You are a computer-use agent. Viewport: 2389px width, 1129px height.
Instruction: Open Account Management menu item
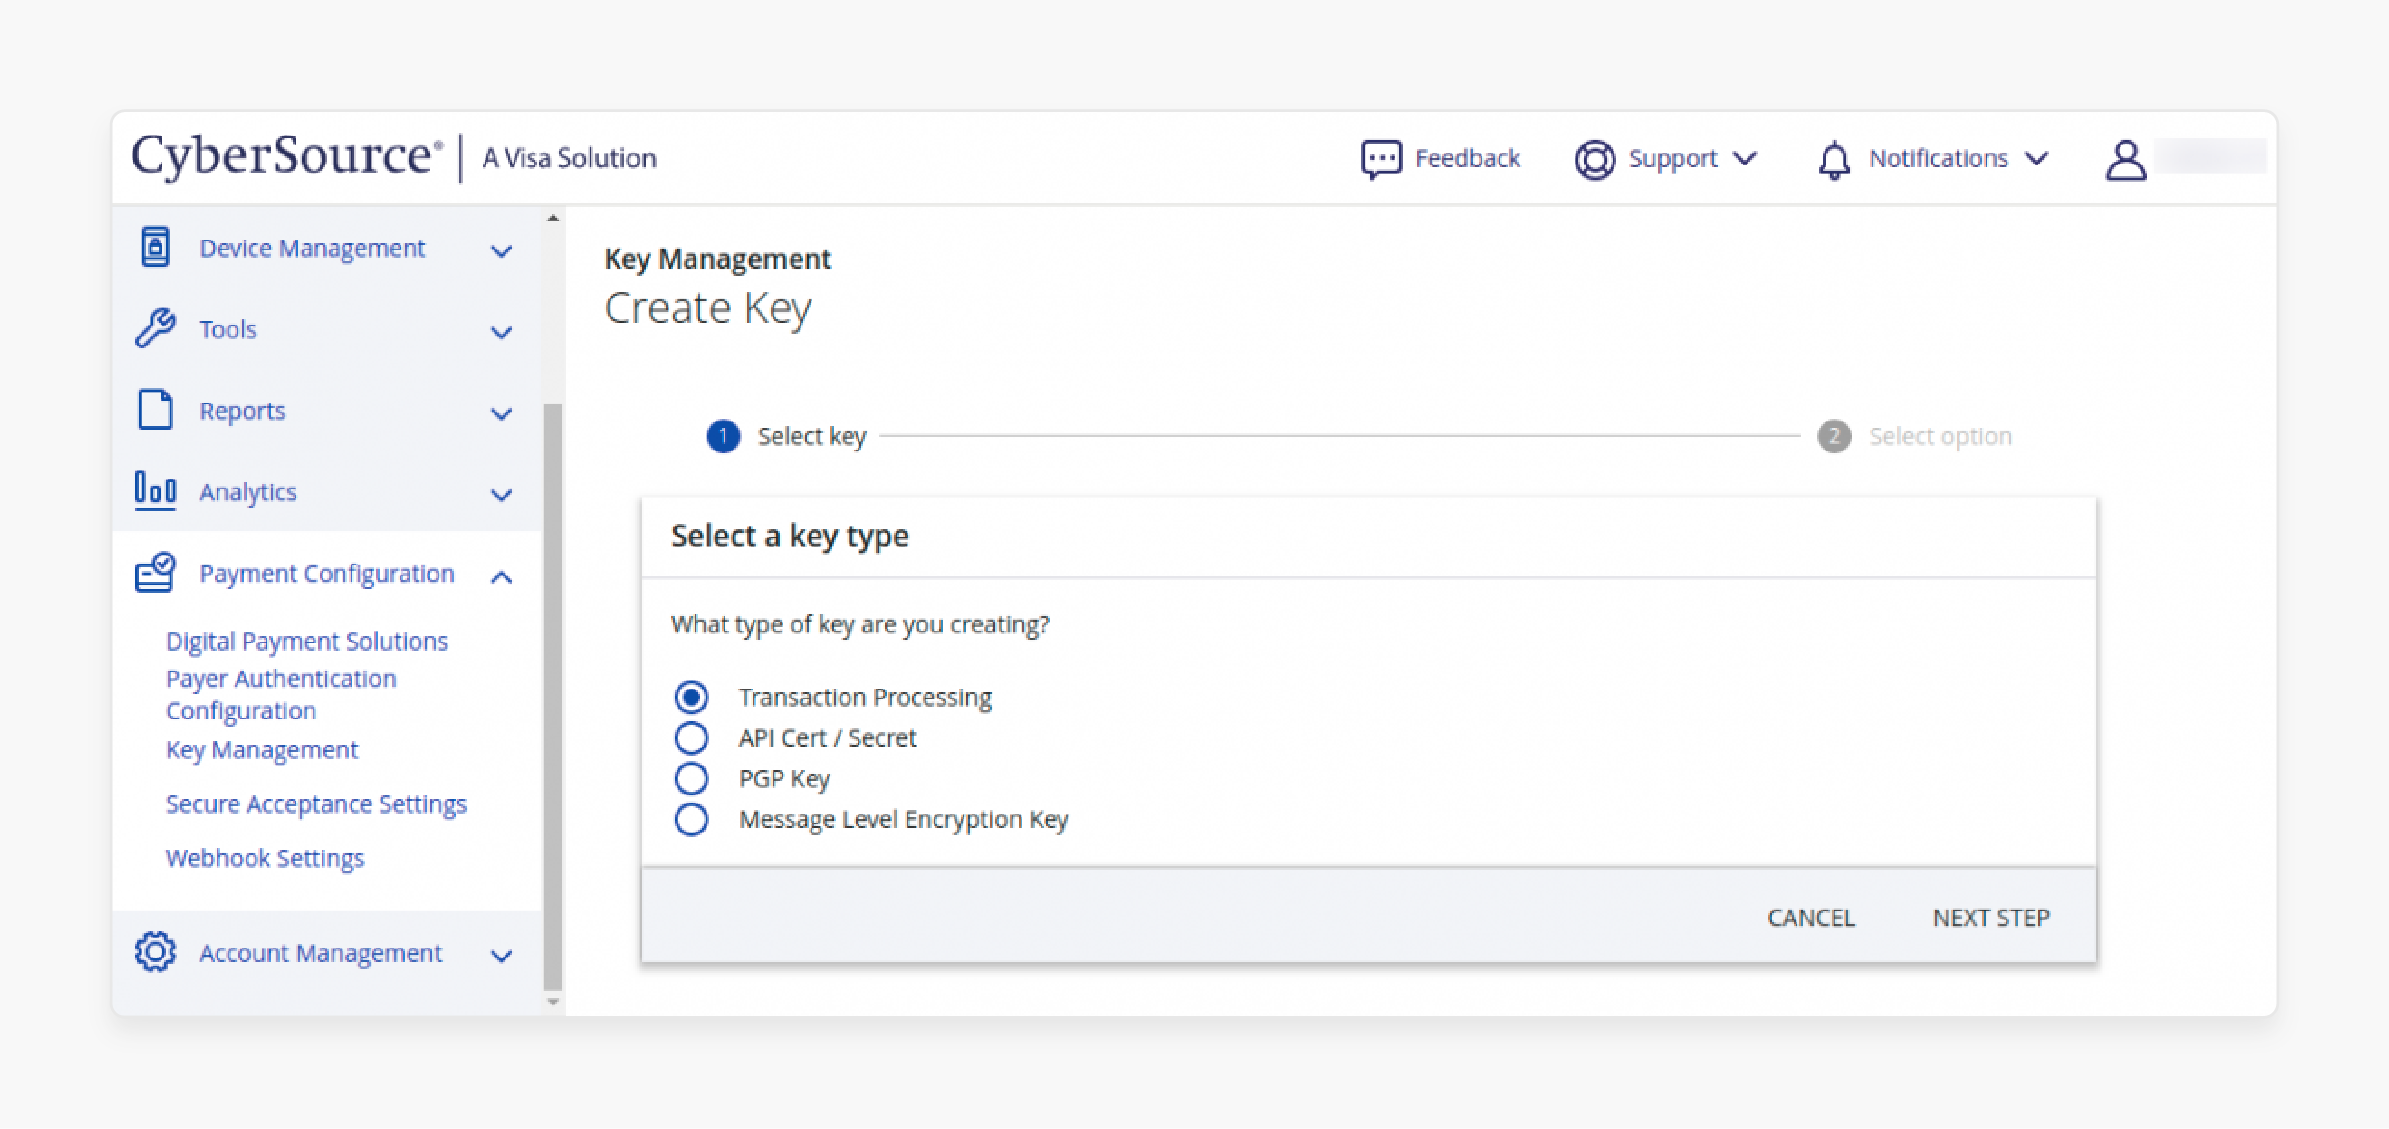327,953
